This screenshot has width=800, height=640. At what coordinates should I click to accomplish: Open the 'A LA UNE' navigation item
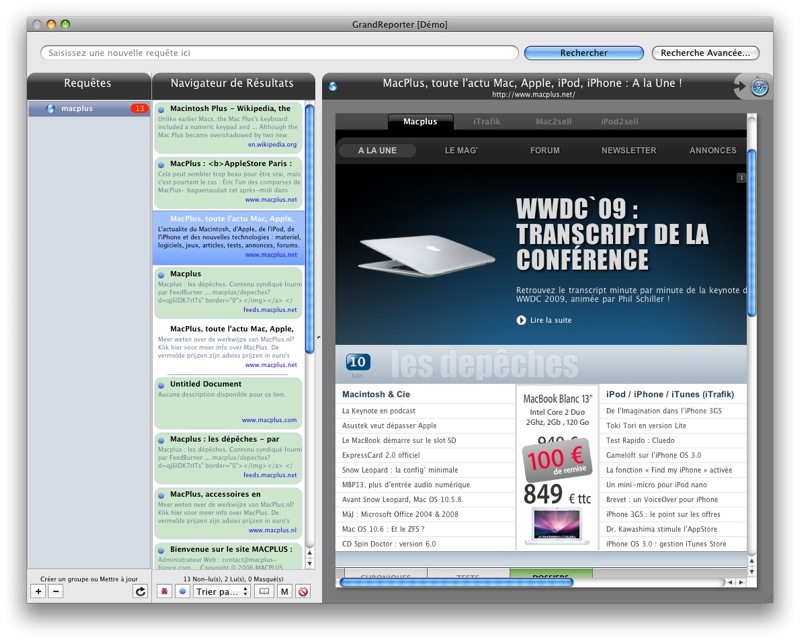pyautogui.click(x=377, y=151)
